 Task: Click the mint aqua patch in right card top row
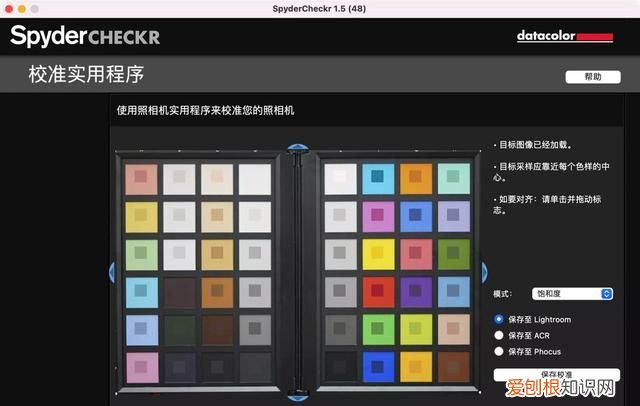(x=454, y=179)
